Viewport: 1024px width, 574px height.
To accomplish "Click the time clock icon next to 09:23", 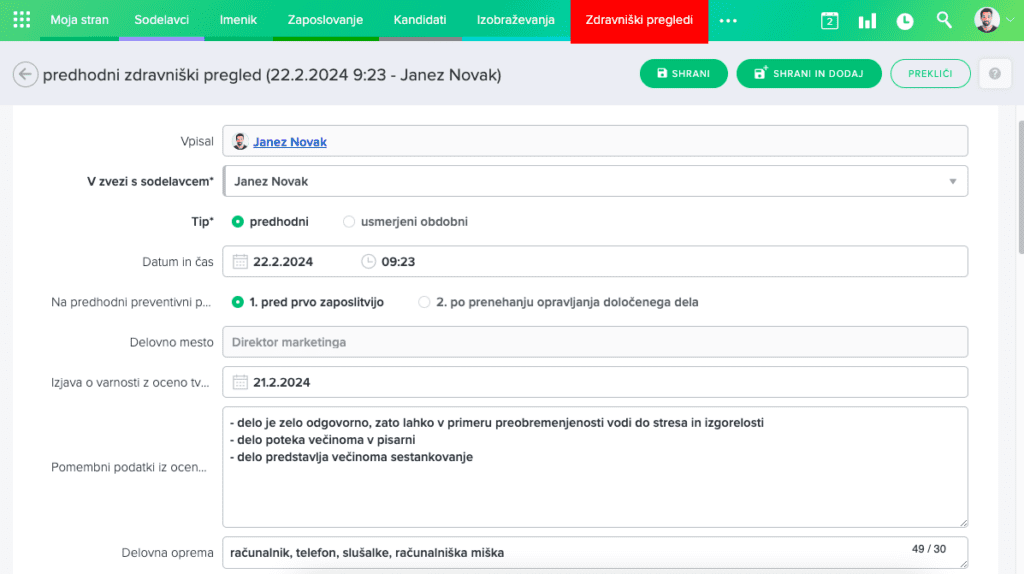I will 368,262.
